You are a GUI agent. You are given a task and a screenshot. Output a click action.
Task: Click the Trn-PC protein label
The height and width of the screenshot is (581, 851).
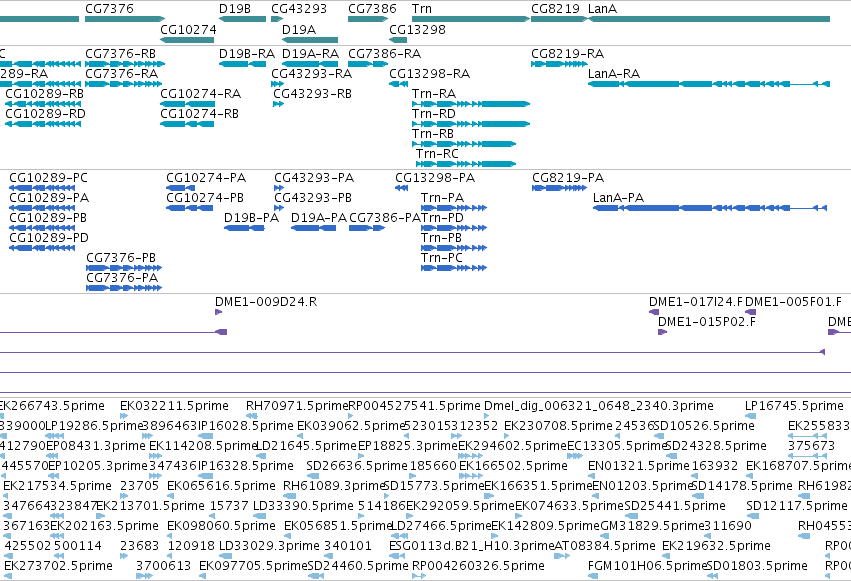point(442,258)
